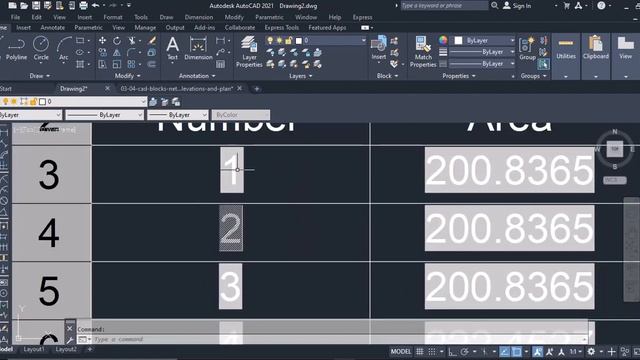640x360 pixels.
Task: Activate the Copy tool in Modify panel
Action: 102,52
